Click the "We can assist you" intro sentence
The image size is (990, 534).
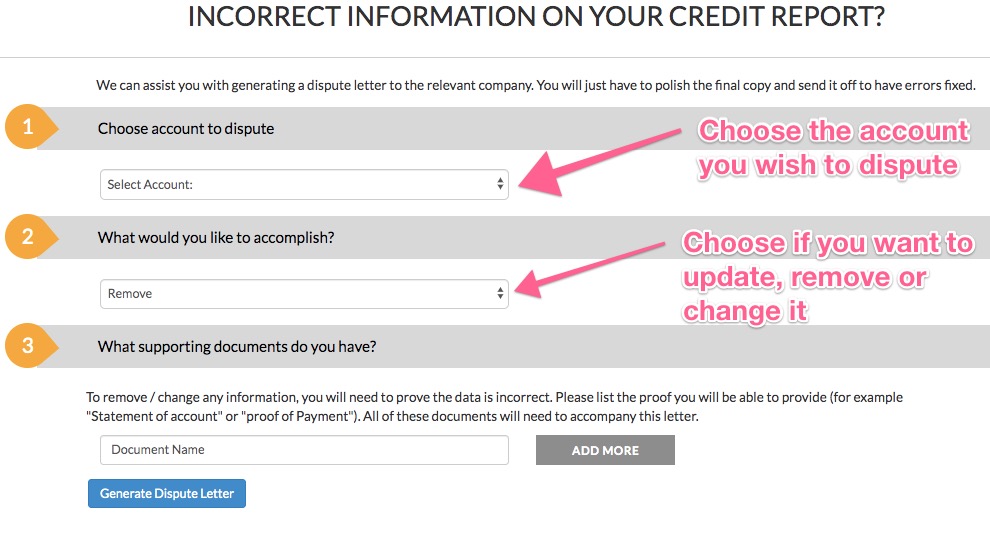click(x=535, y=86)
